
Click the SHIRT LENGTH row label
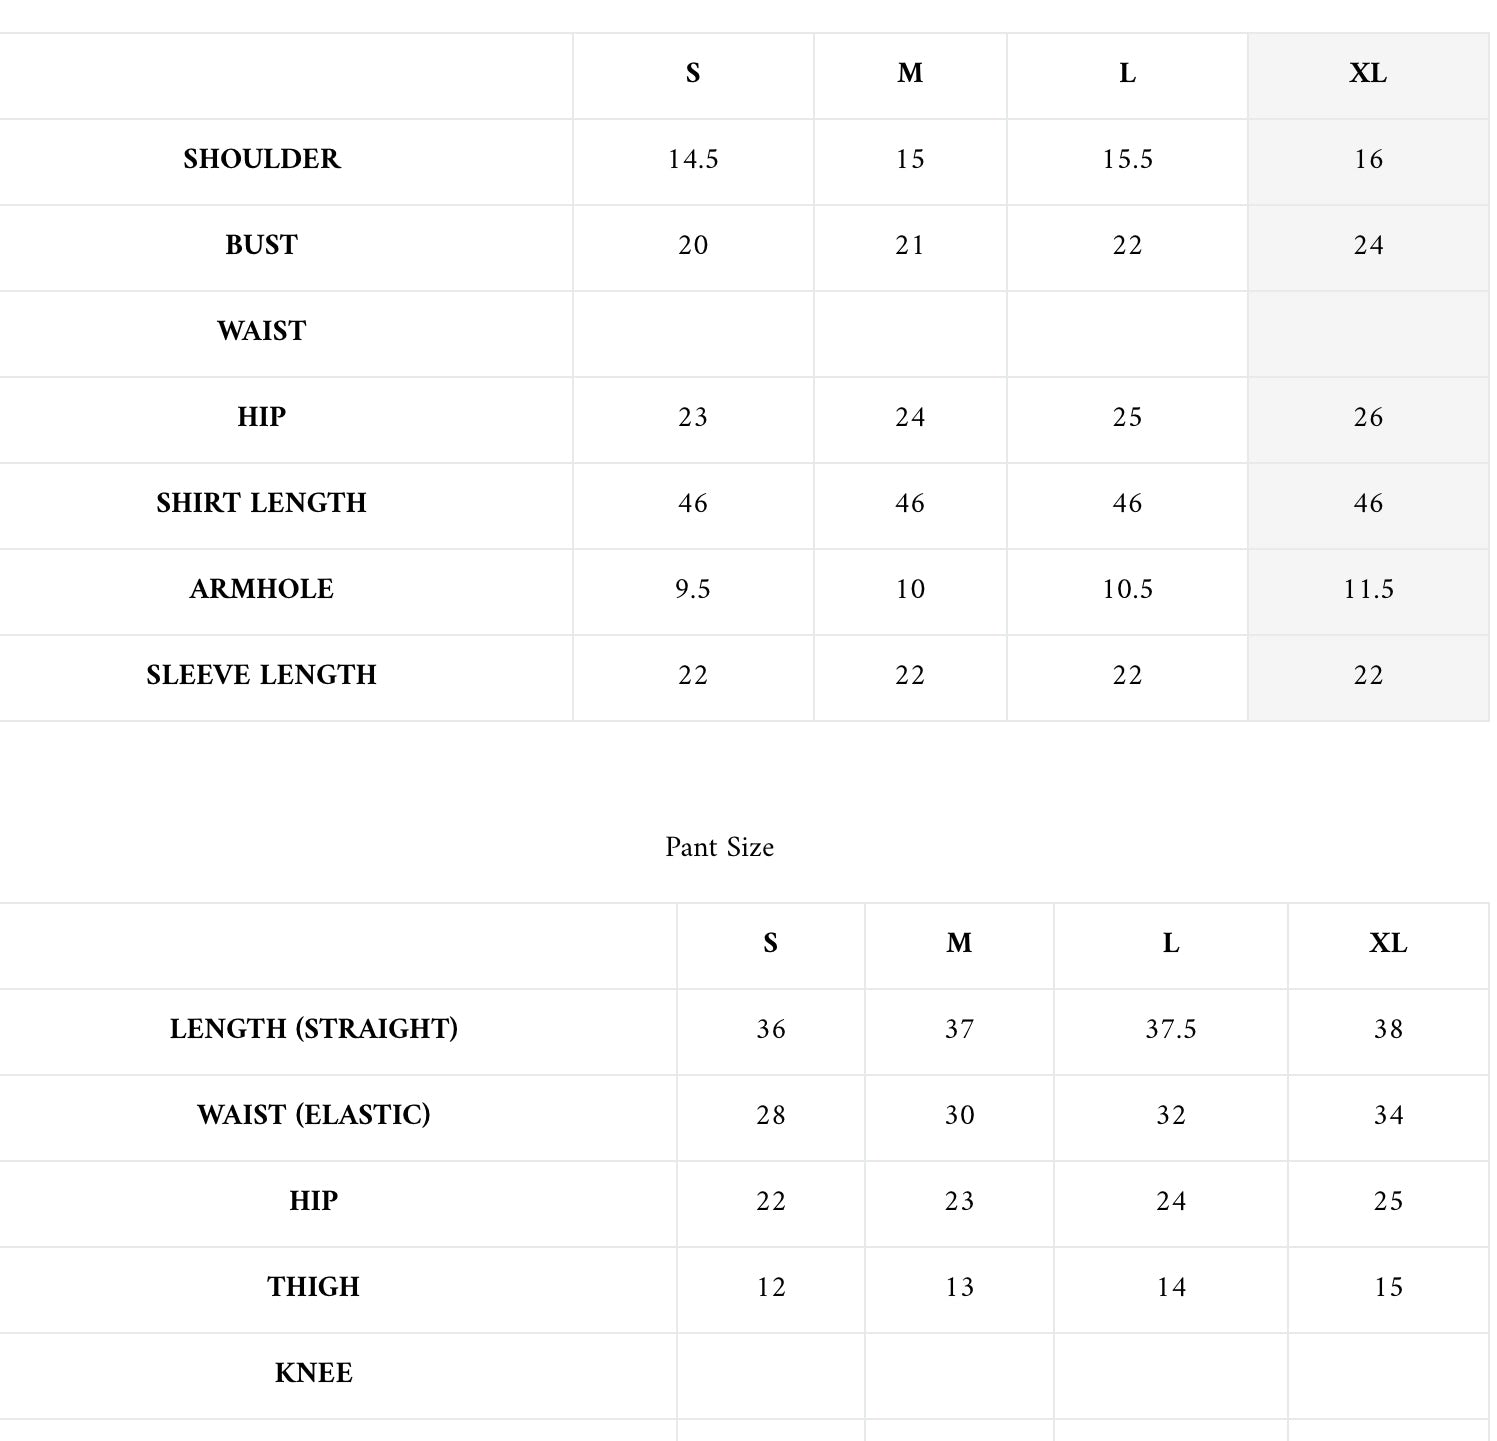pos(261,503)
